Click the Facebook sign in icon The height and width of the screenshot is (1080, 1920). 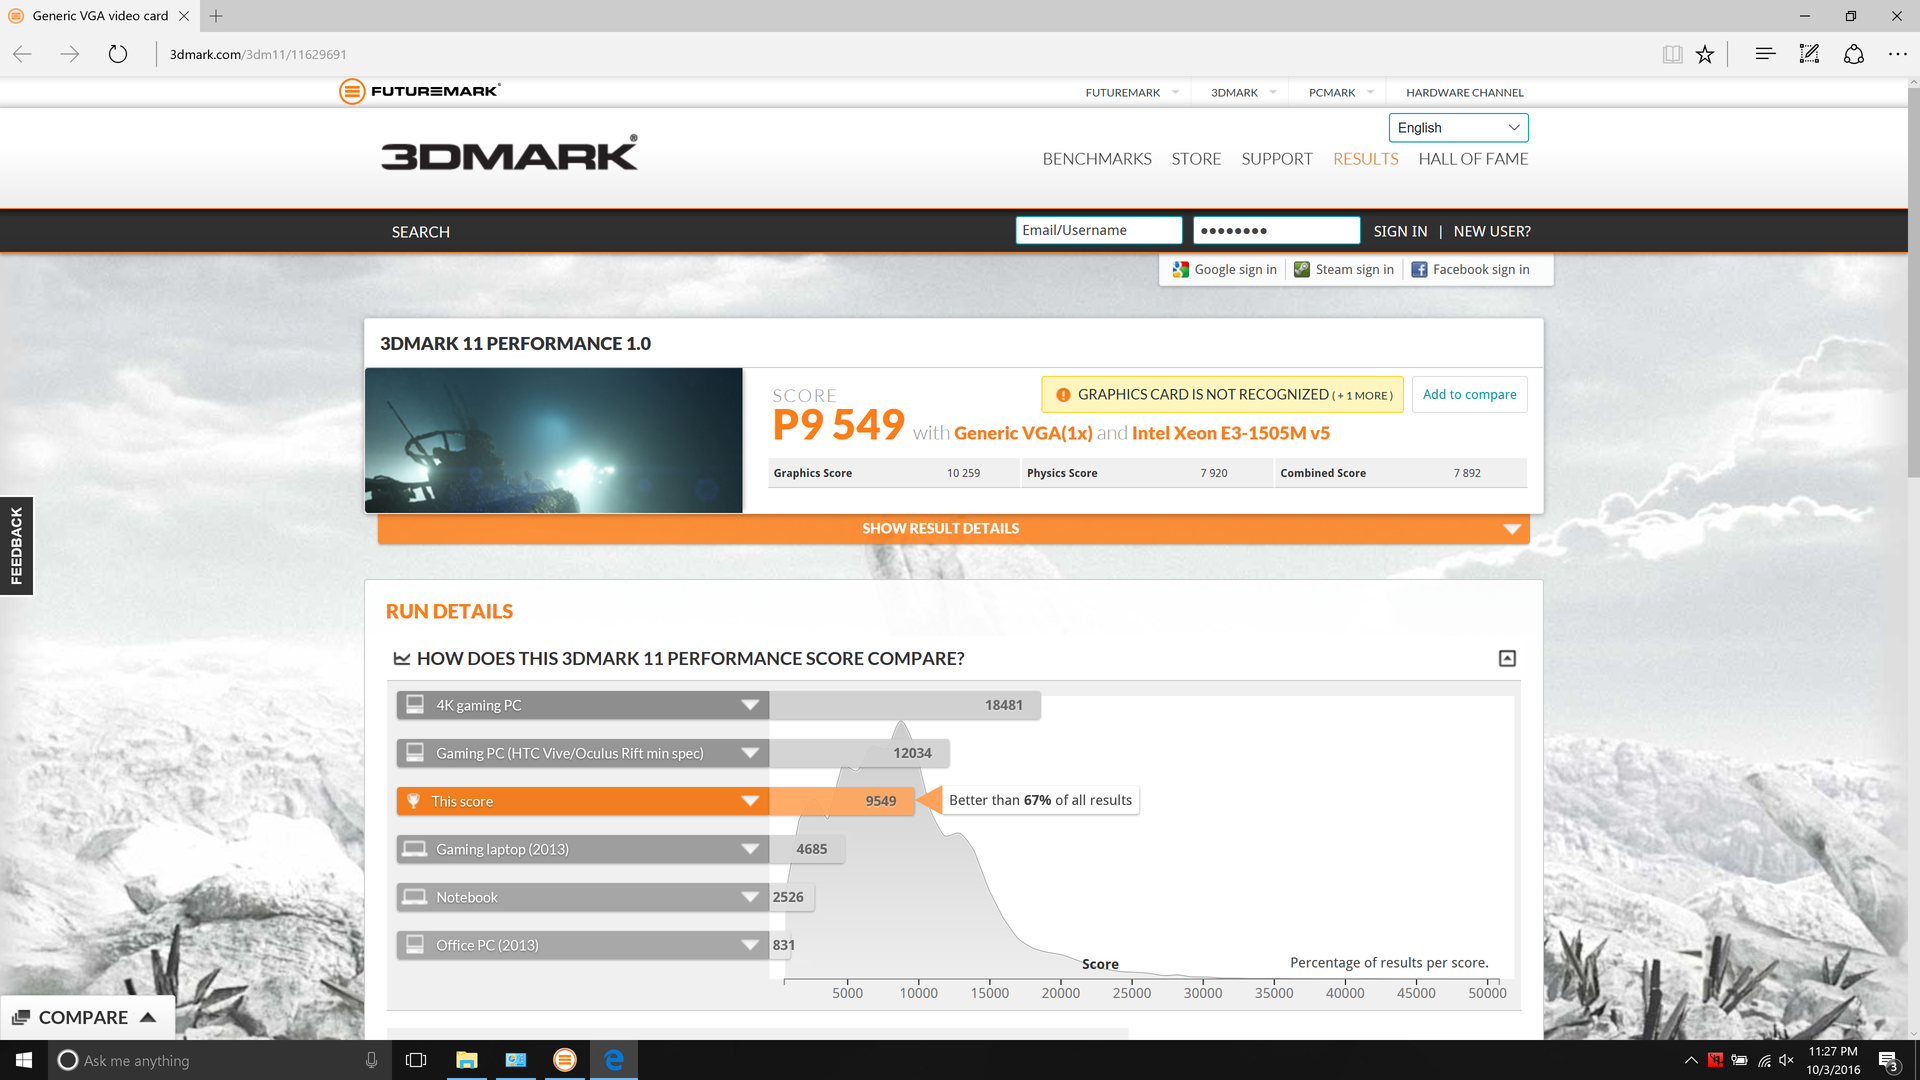pos(1419,270)
